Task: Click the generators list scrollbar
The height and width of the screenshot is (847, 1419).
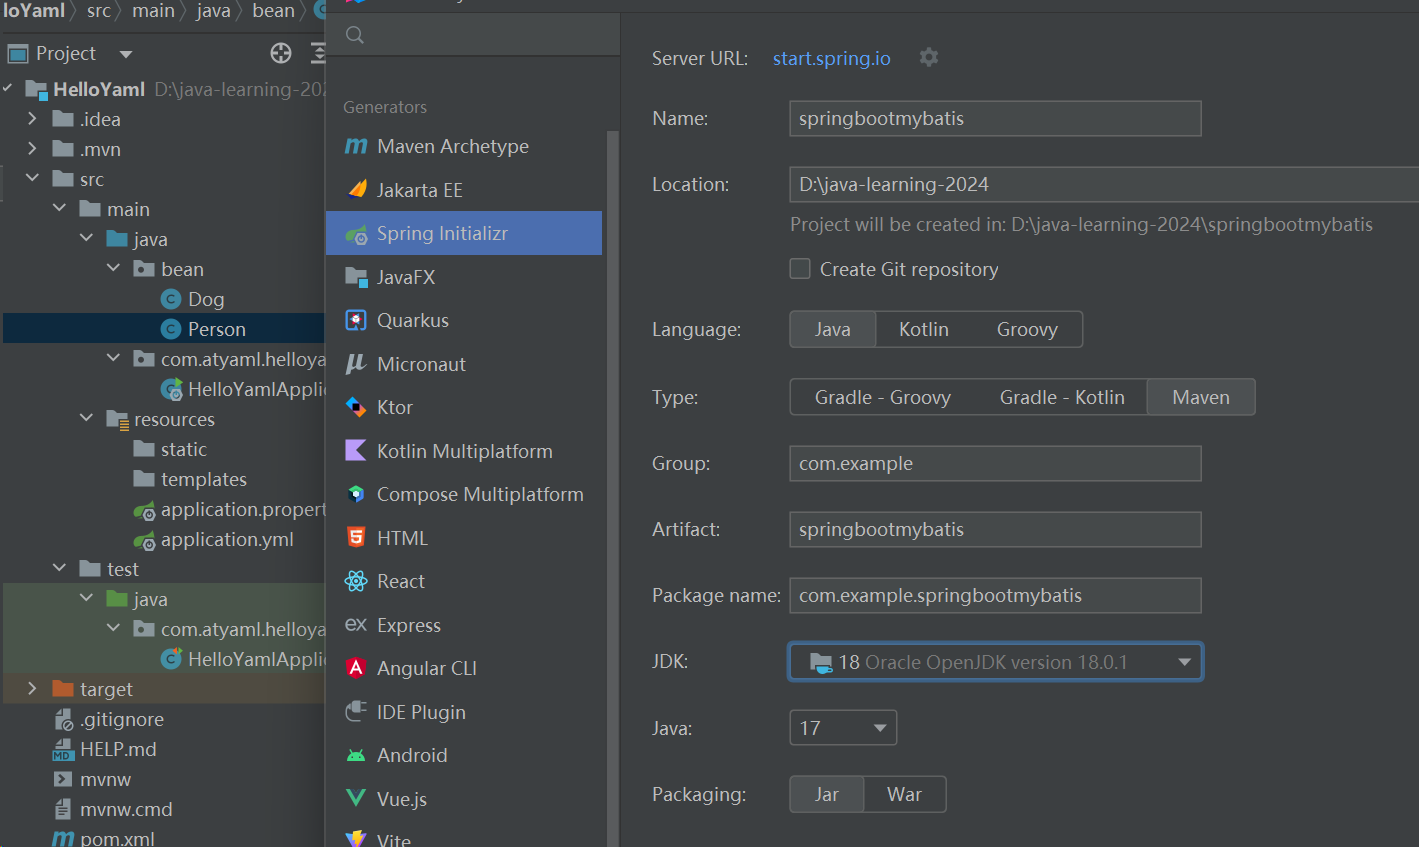Action: tap(612, 489)
